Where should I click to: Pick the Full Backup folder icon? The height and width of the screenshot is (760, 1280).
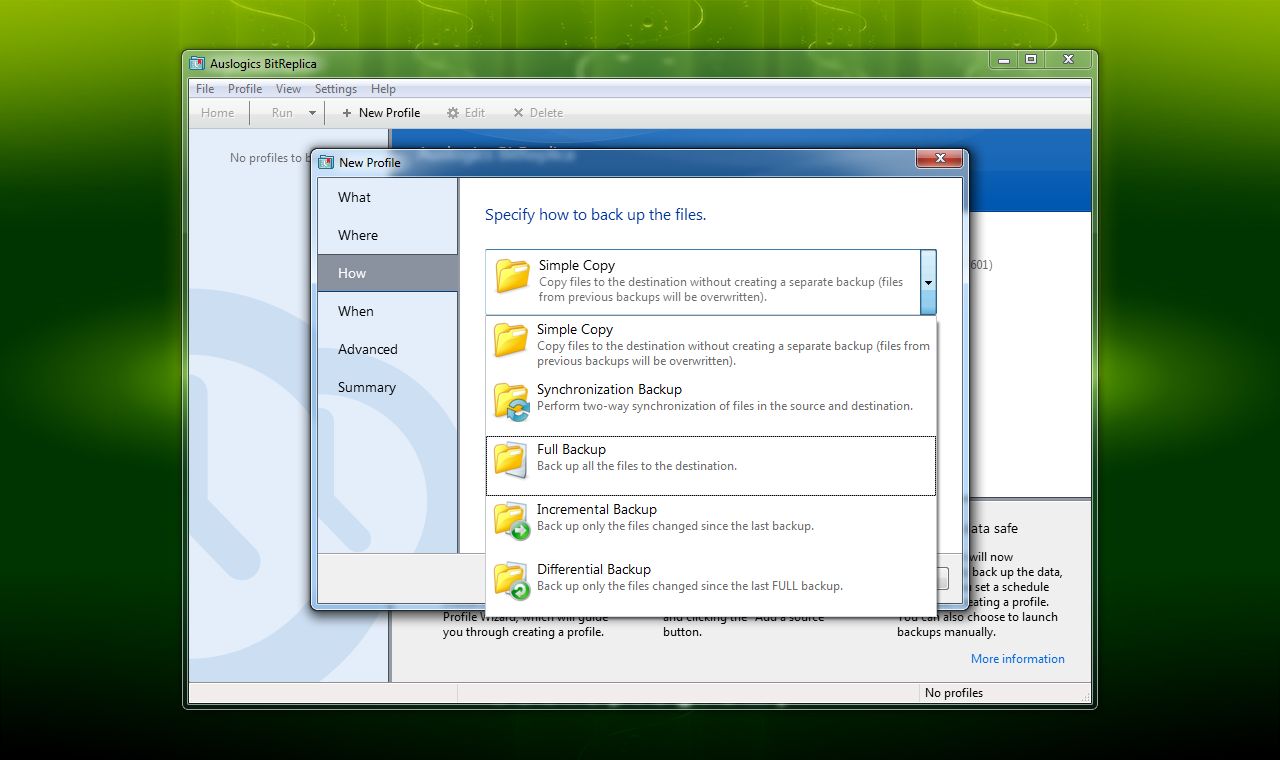pyautogui.click(x=511, y=460)
